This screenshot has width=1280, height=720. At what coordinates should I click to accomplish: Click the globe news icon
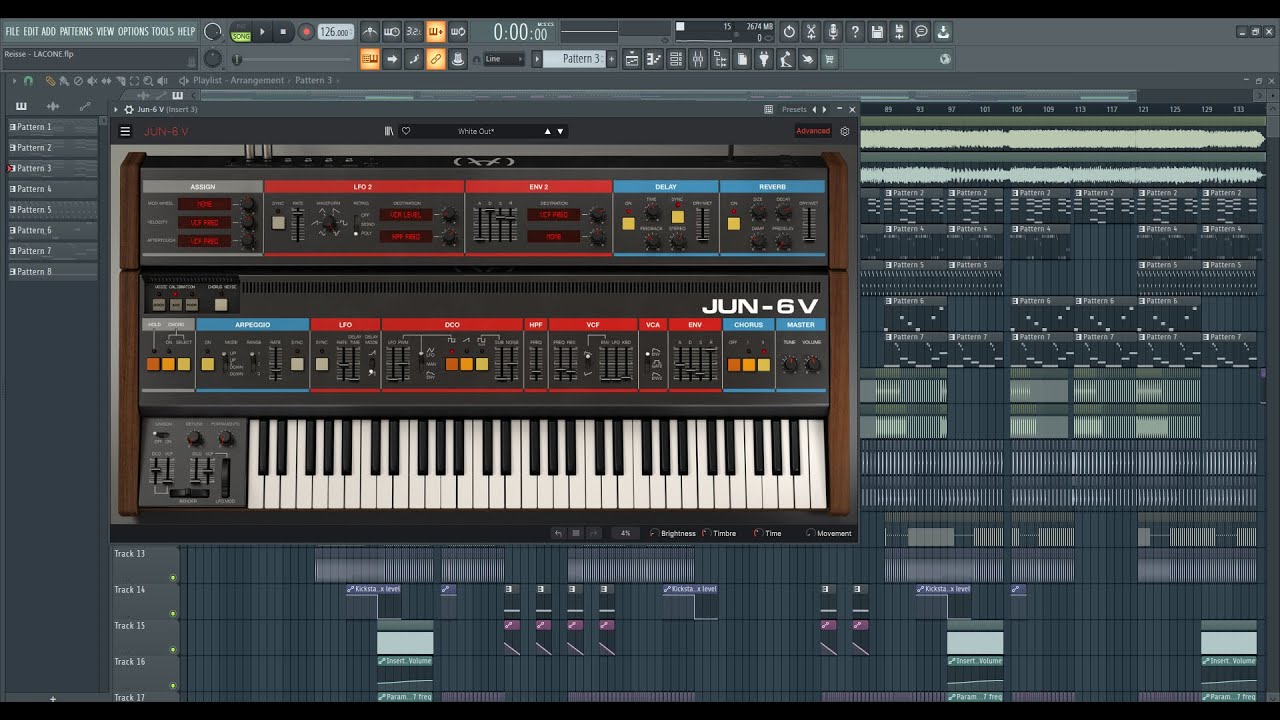945,59
